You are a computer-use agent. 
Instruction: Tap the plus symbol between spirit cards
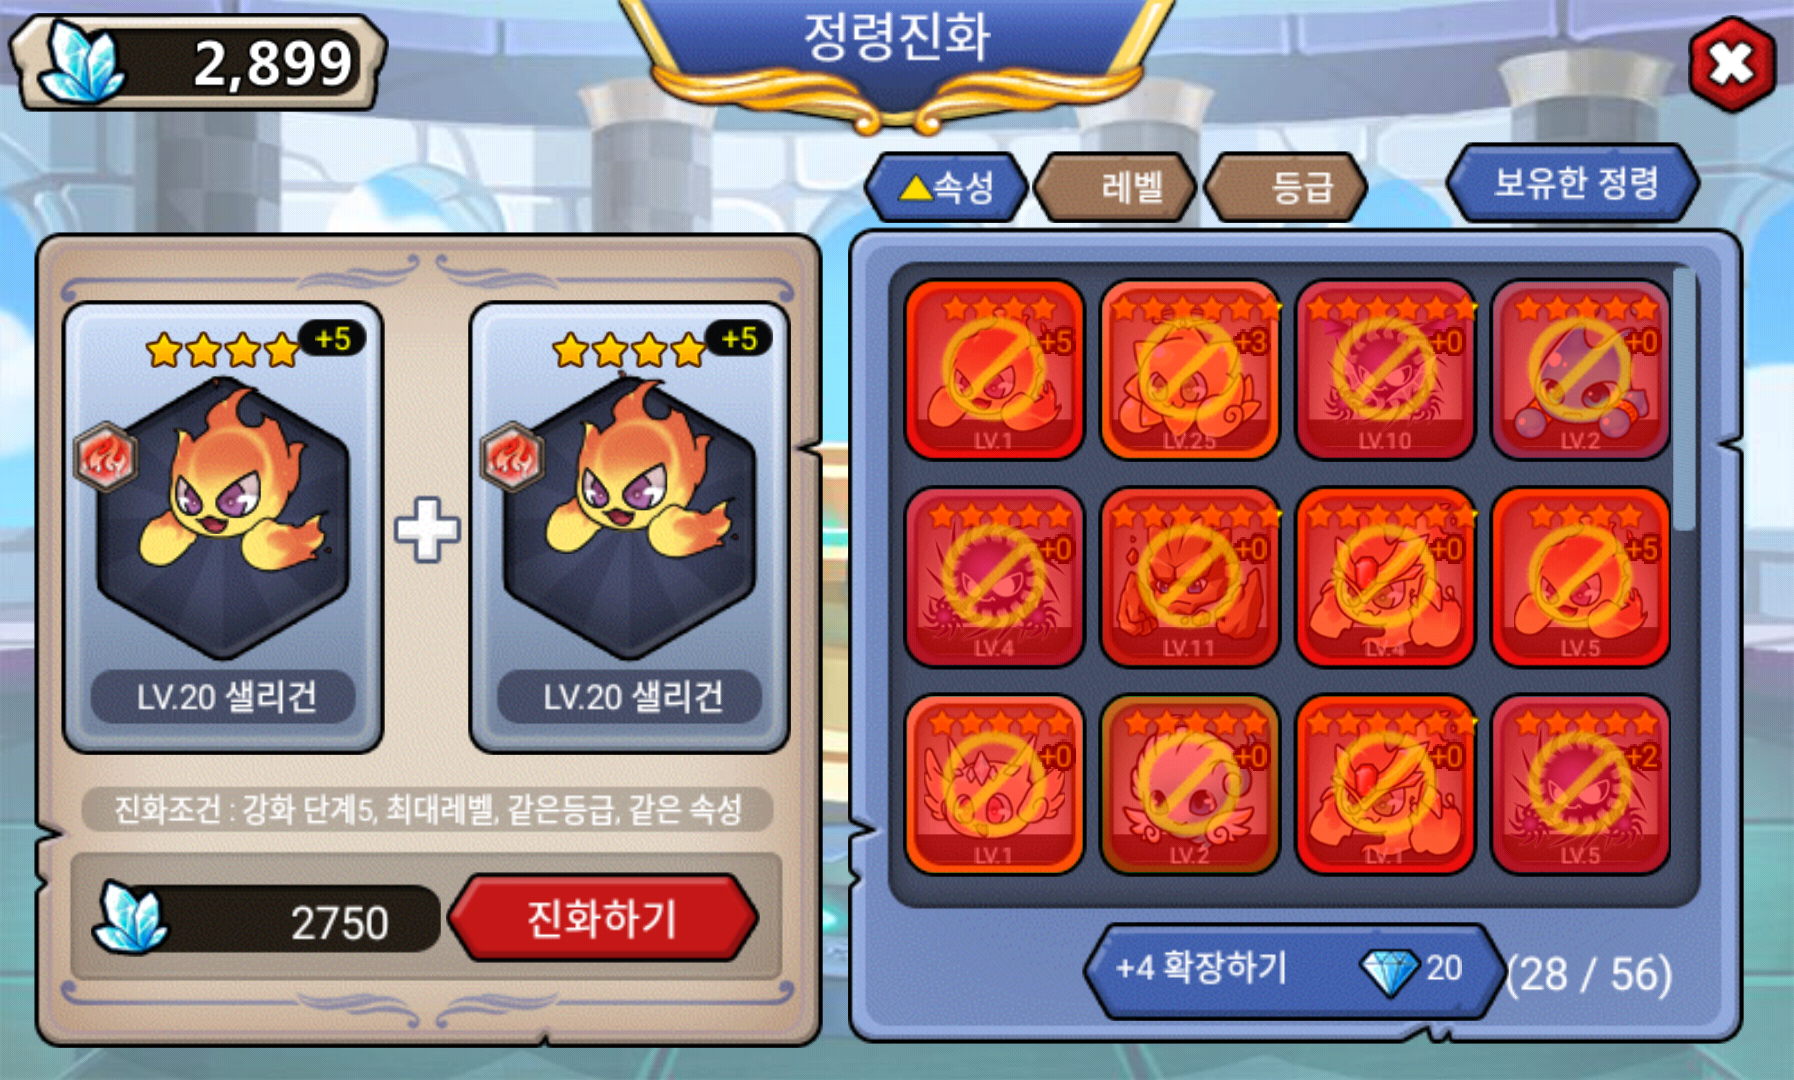pyautogui.click(x=427, y=529)
